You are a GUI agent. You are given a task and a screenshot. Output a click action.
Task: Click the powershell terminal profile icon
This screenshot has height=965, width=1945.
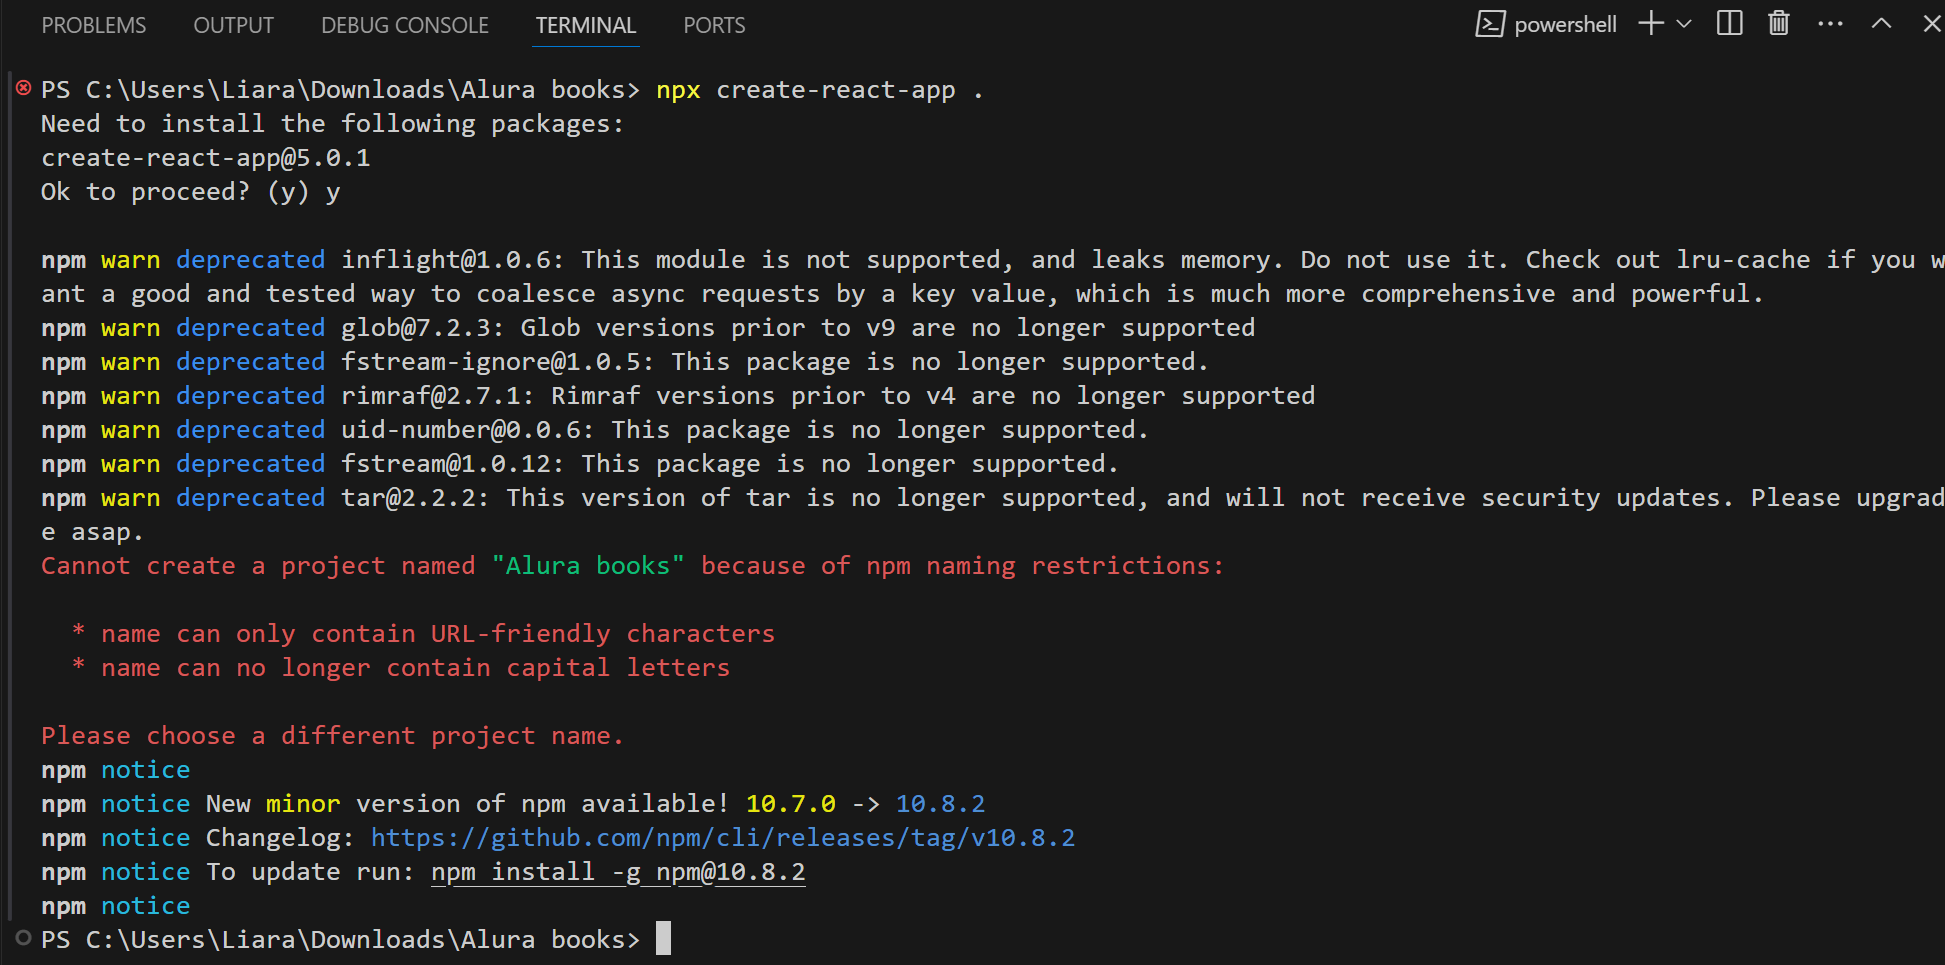coord(1490,24)
